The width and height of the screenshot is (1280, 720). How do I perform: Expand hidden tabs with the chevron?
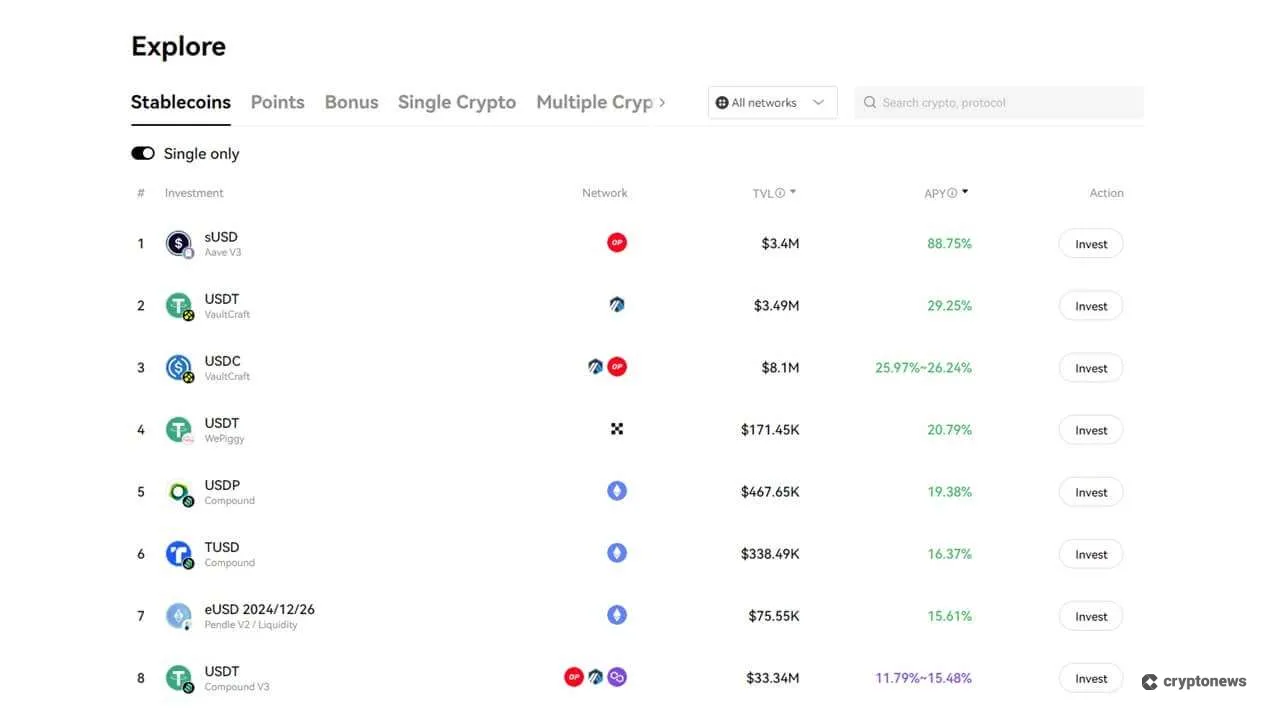[662, 102]
